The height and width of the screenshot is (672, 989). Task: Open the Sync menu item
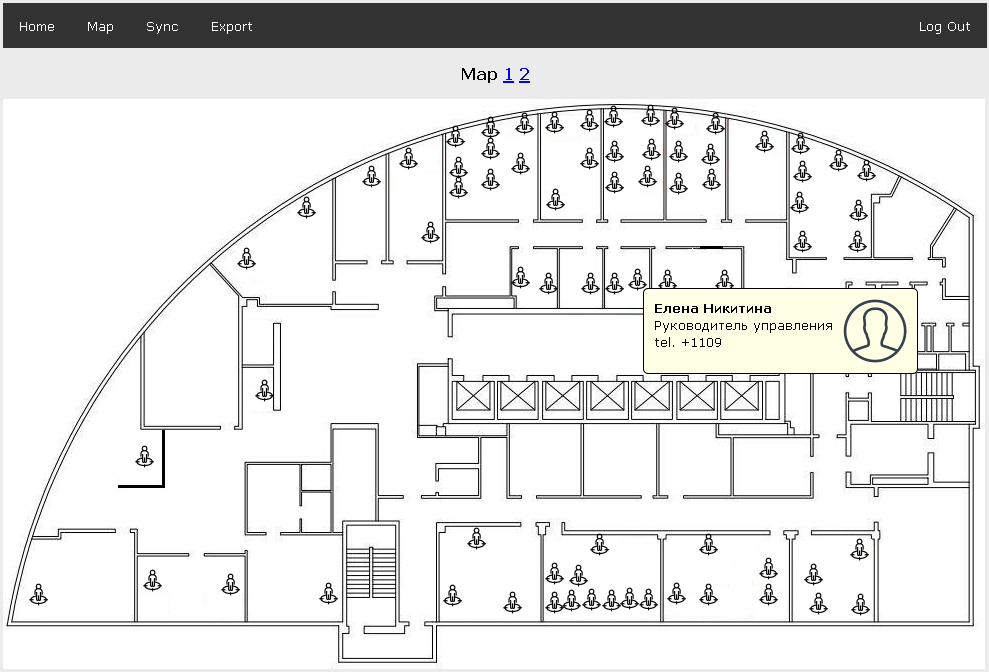[162, 27]
